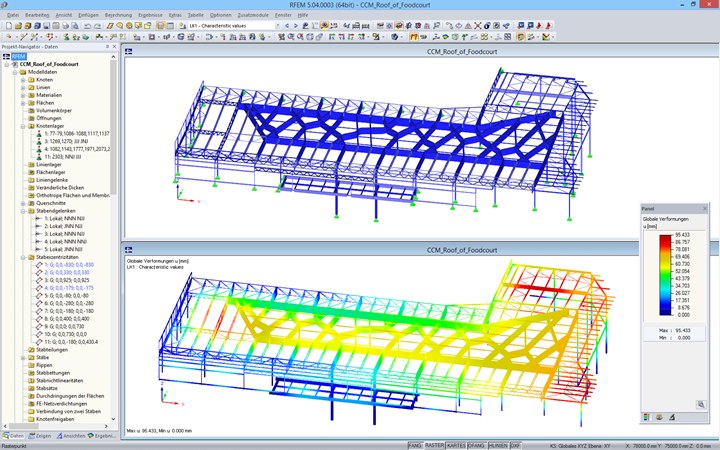Image resolution: width=720 pixels, height=450 pixels.
Task: Open the filter tab icon in Panel
Action: click(672, 417)
